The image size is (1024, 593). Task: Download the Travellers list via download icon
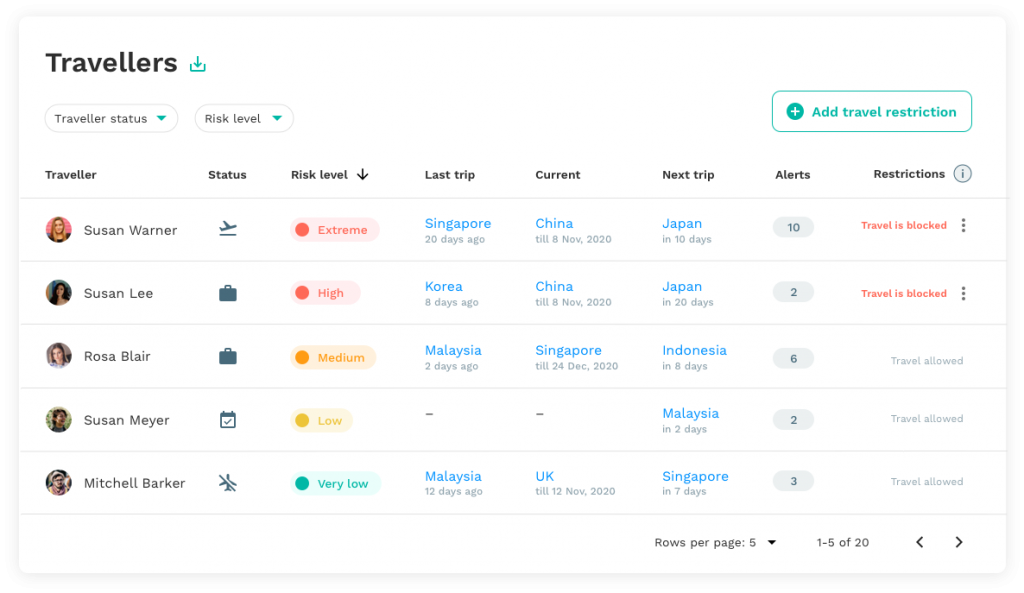point(197,64)
